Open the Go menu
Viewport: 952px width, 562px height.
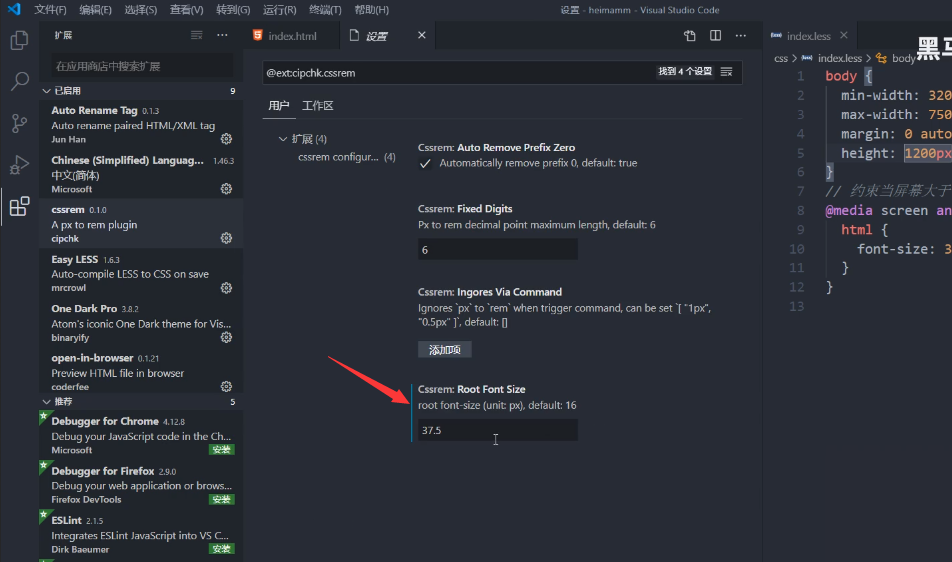[x=233, y=10]
